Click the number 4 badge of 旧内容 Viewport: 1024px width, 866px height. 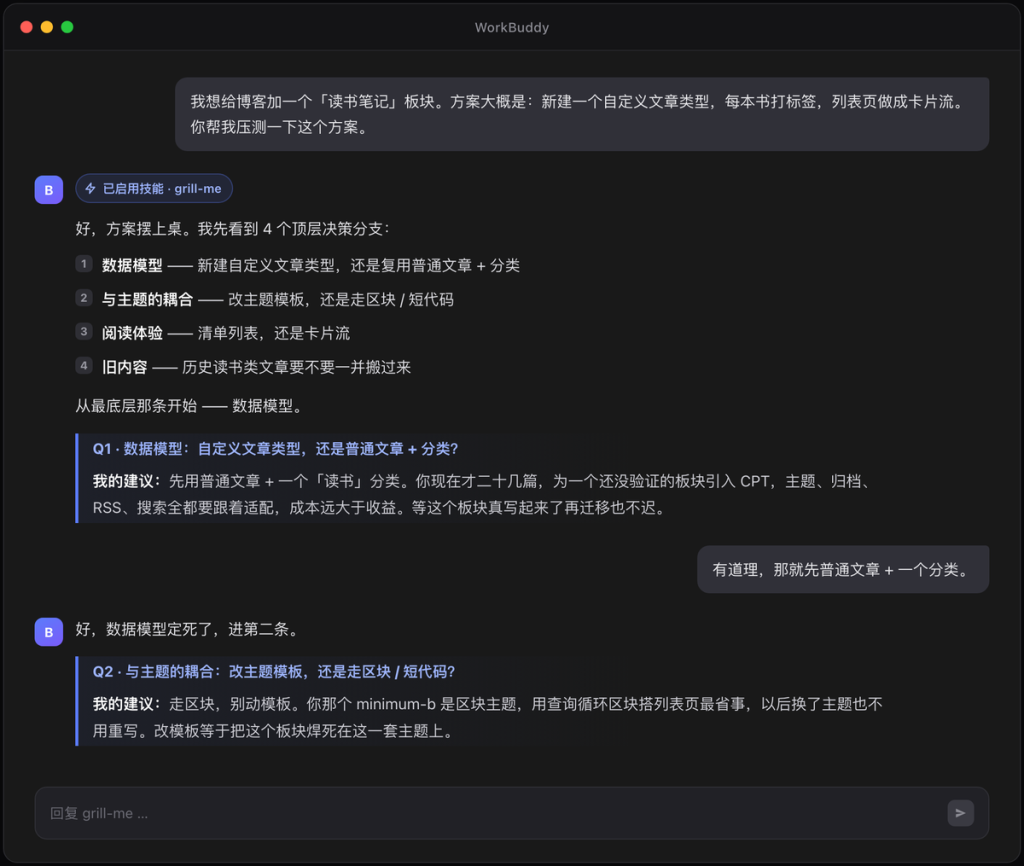(x=84, y=366)
